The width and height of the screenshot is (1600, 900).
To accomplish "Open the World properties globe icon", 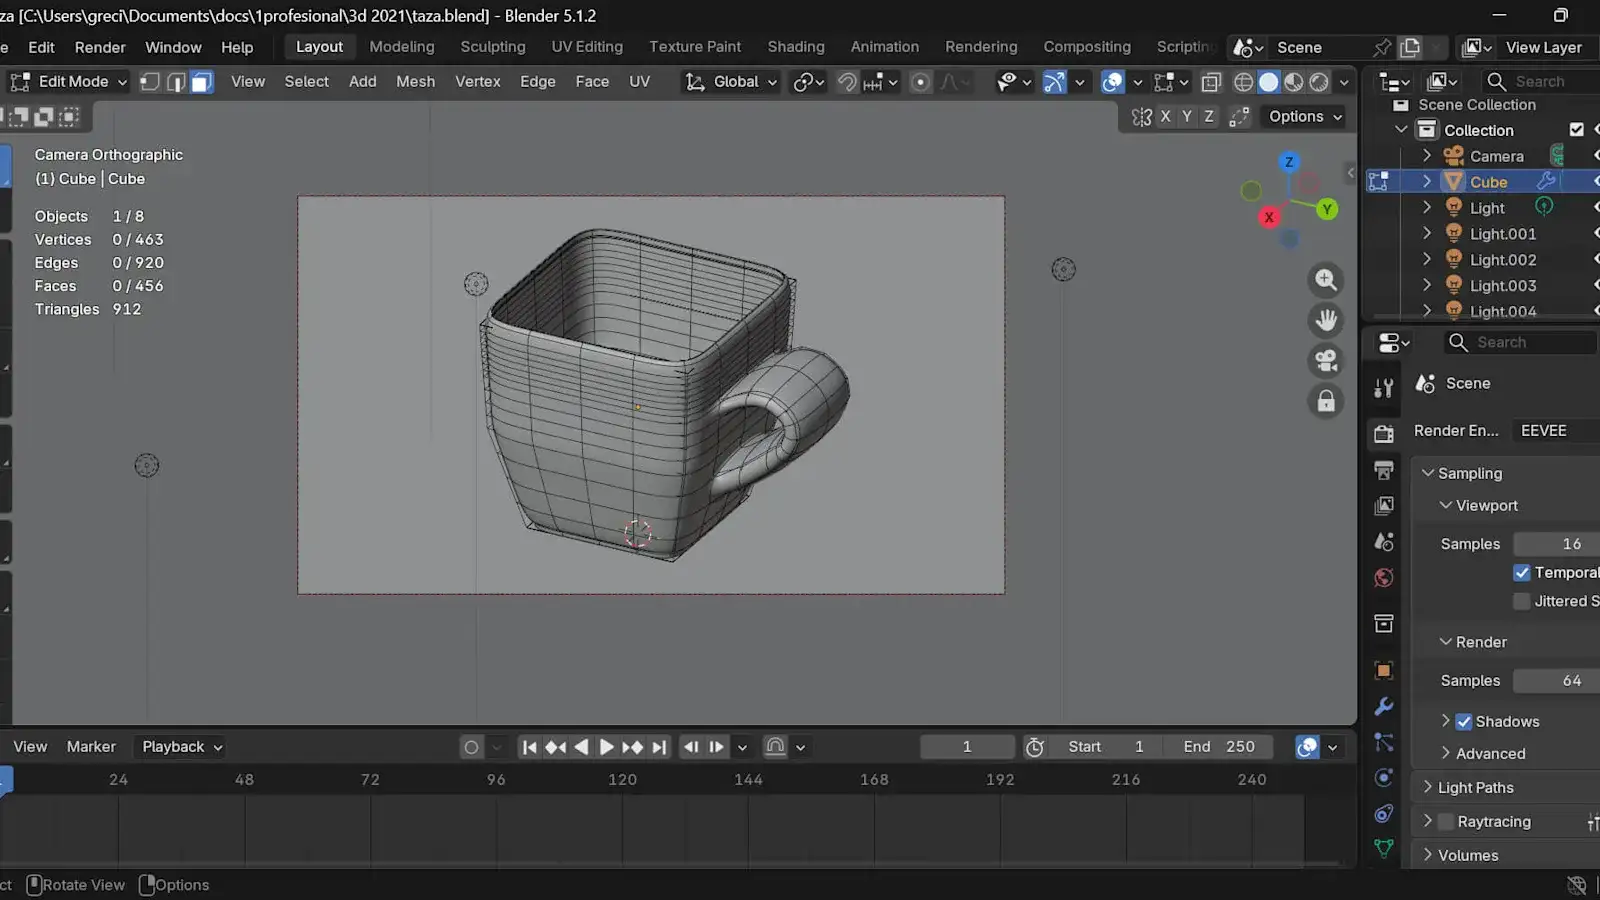I will pyautogui.click(x=1384, y=578).
